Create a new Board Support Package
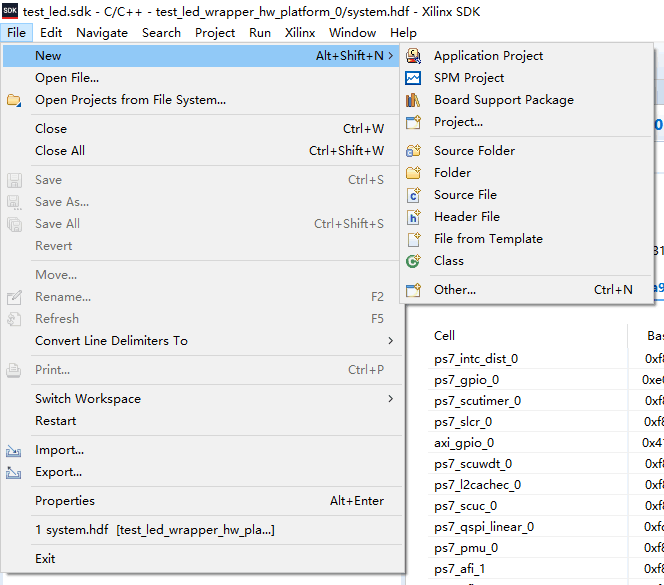 (527, 100)
